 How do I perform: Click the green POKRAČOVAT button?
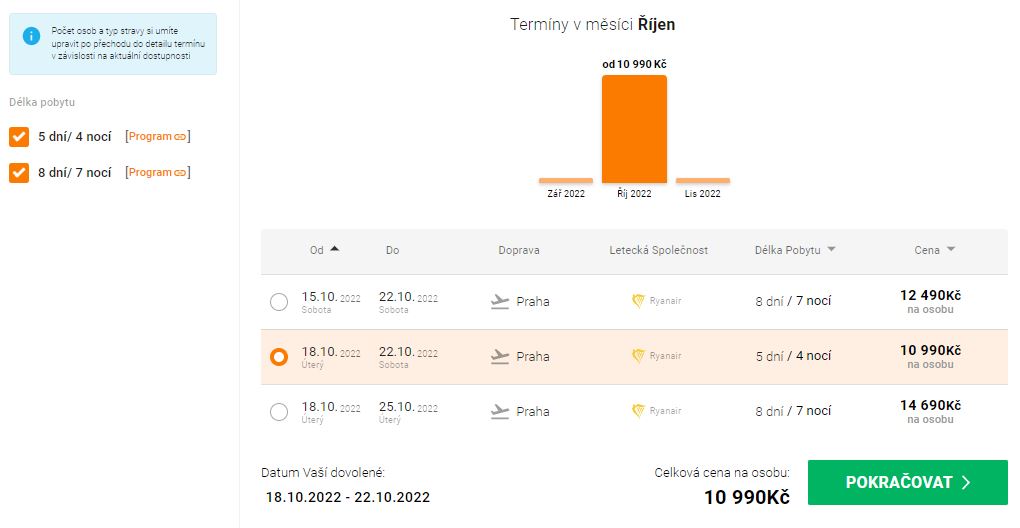(x=907, y=482)
